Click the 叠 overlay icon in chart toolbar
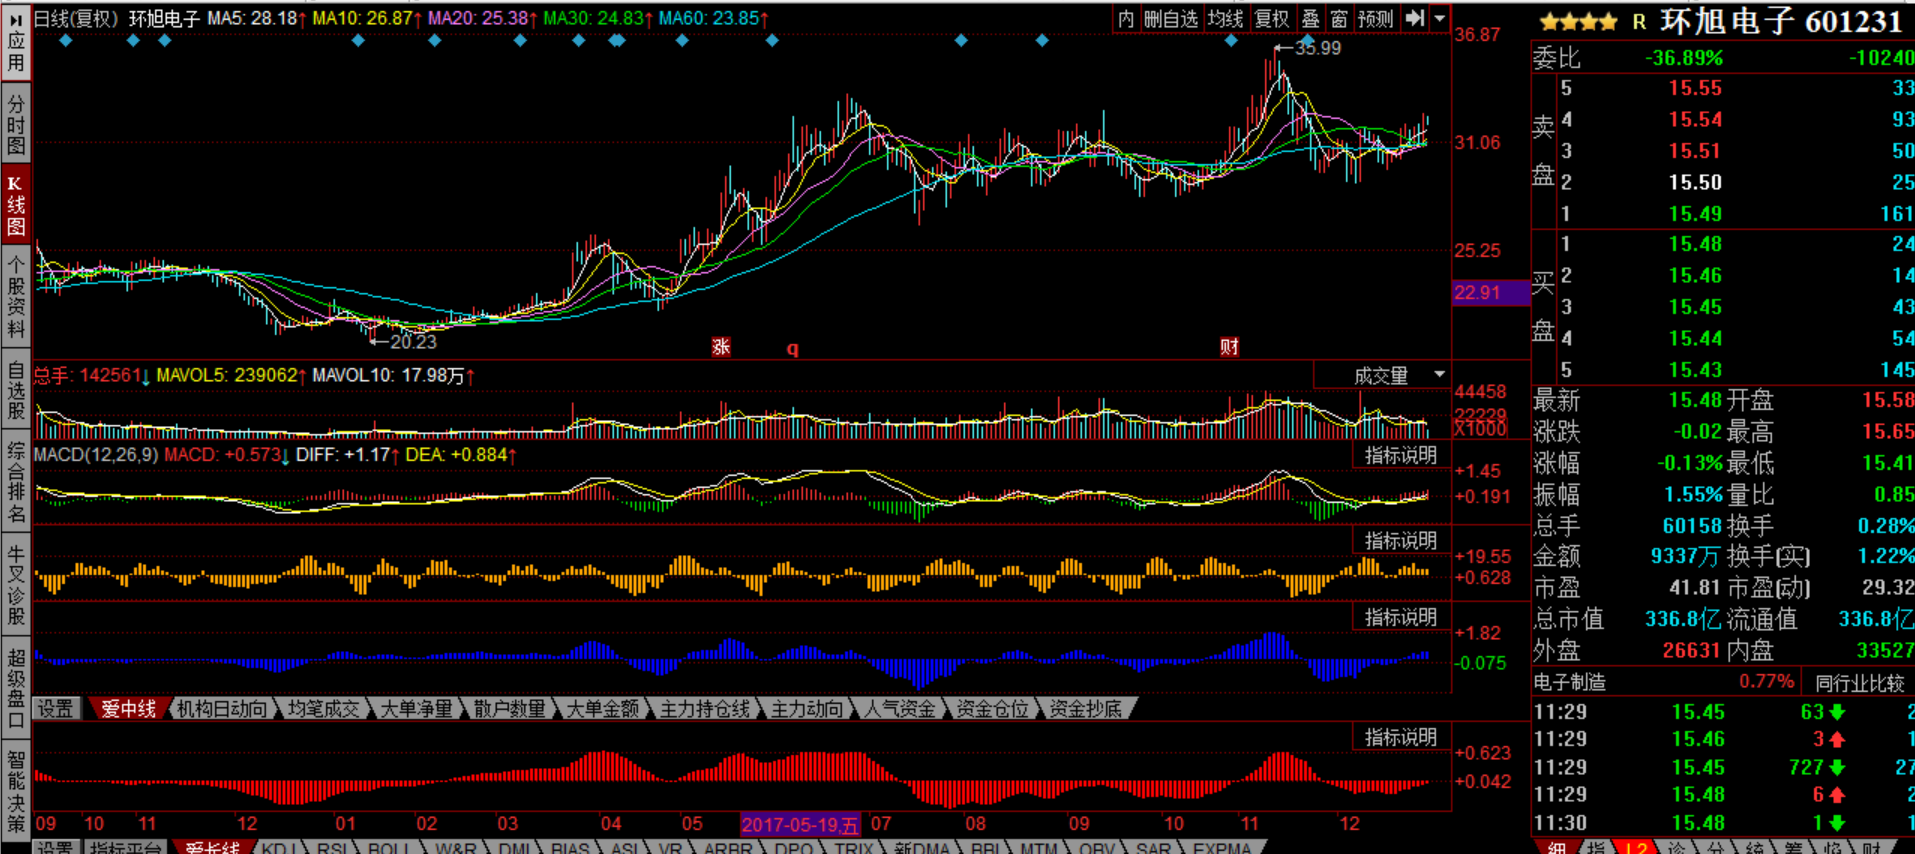This screenshot has height=854, width=1915. [1310, 18]
